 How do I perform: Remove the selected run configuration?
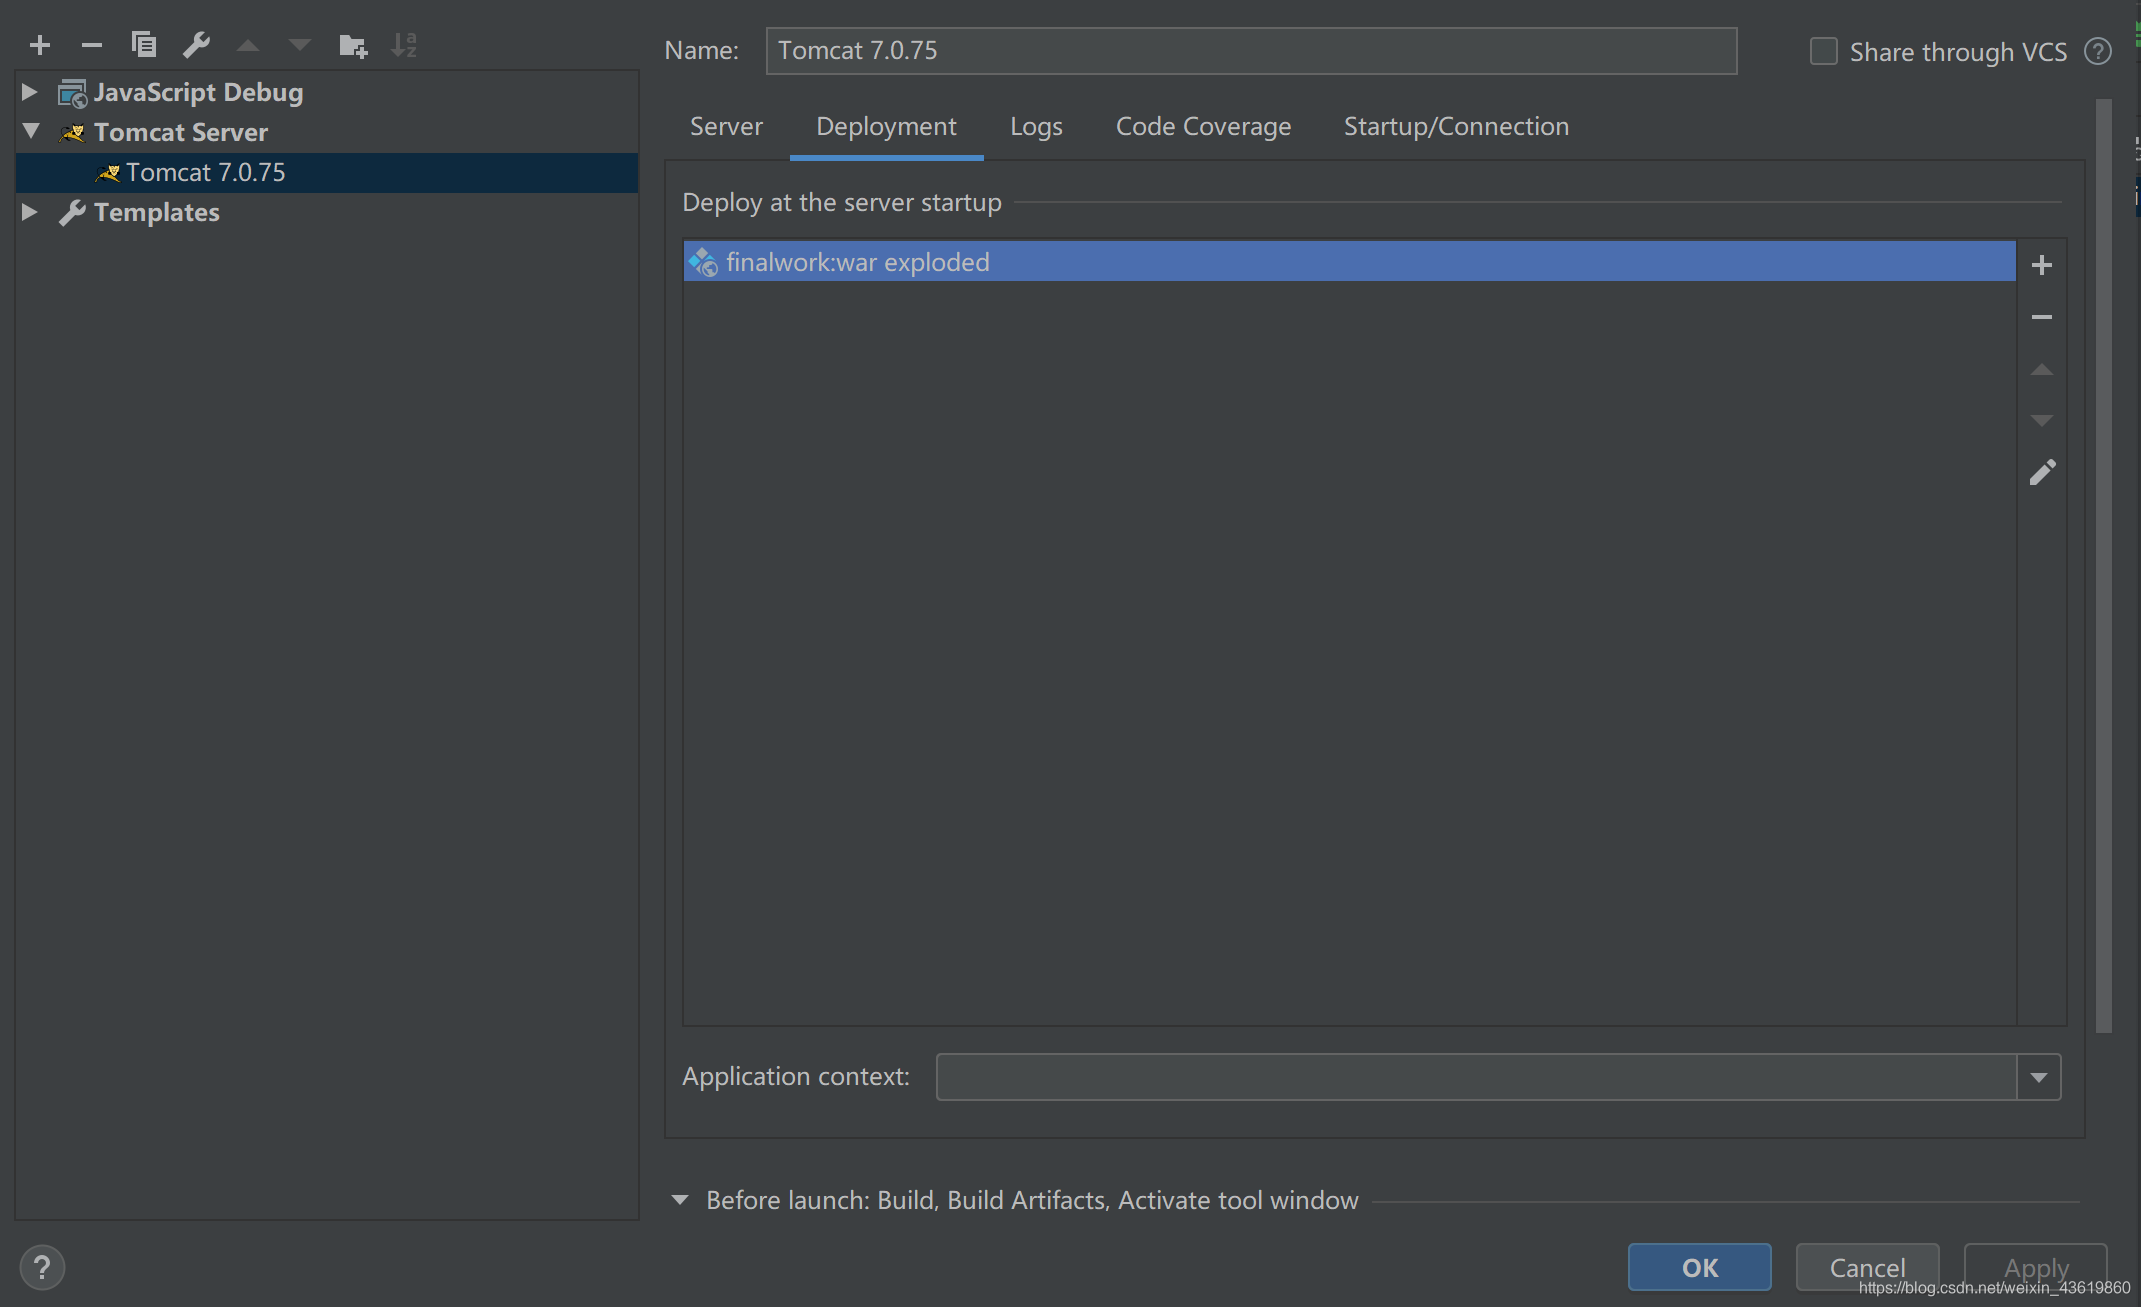coord(92,45)
